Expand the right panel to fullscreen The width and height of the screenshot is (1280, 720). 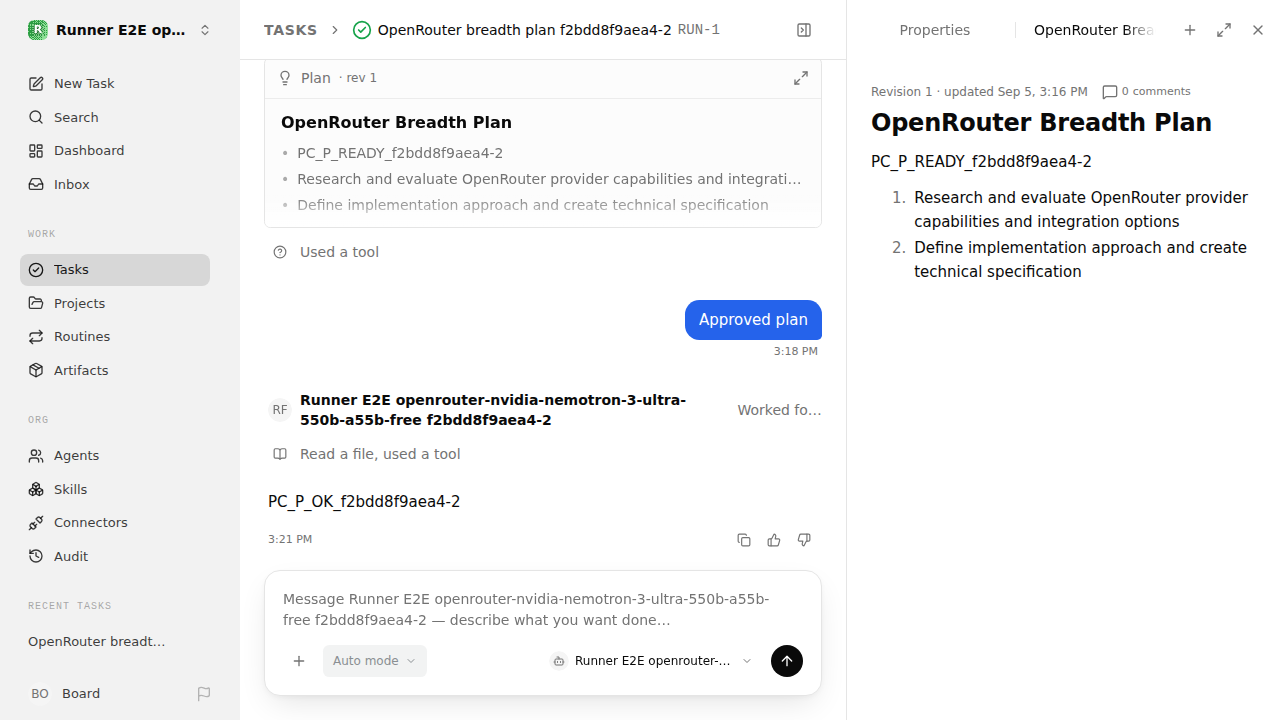pos(1224,30)
